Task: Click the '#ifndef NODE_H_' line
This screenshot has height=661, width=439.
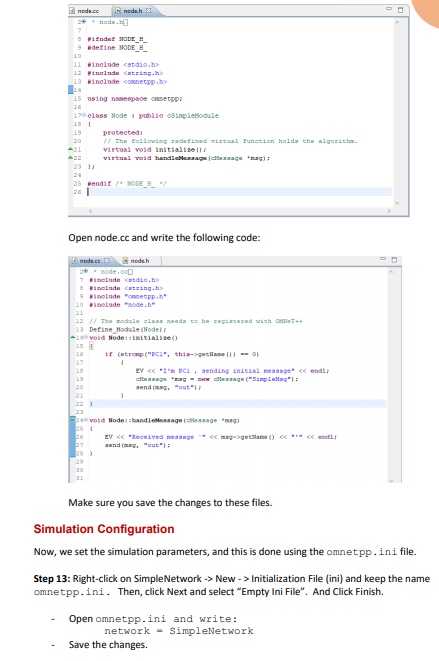Action: (x=117, y=39)
